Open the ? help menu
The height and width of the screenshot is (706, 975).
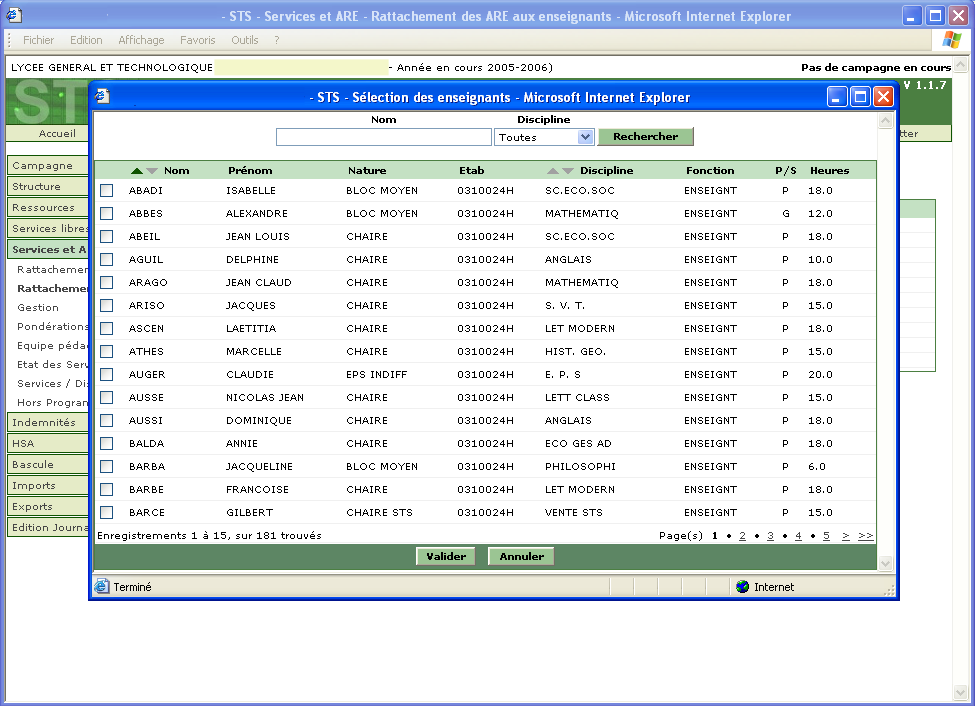[277, 40]
